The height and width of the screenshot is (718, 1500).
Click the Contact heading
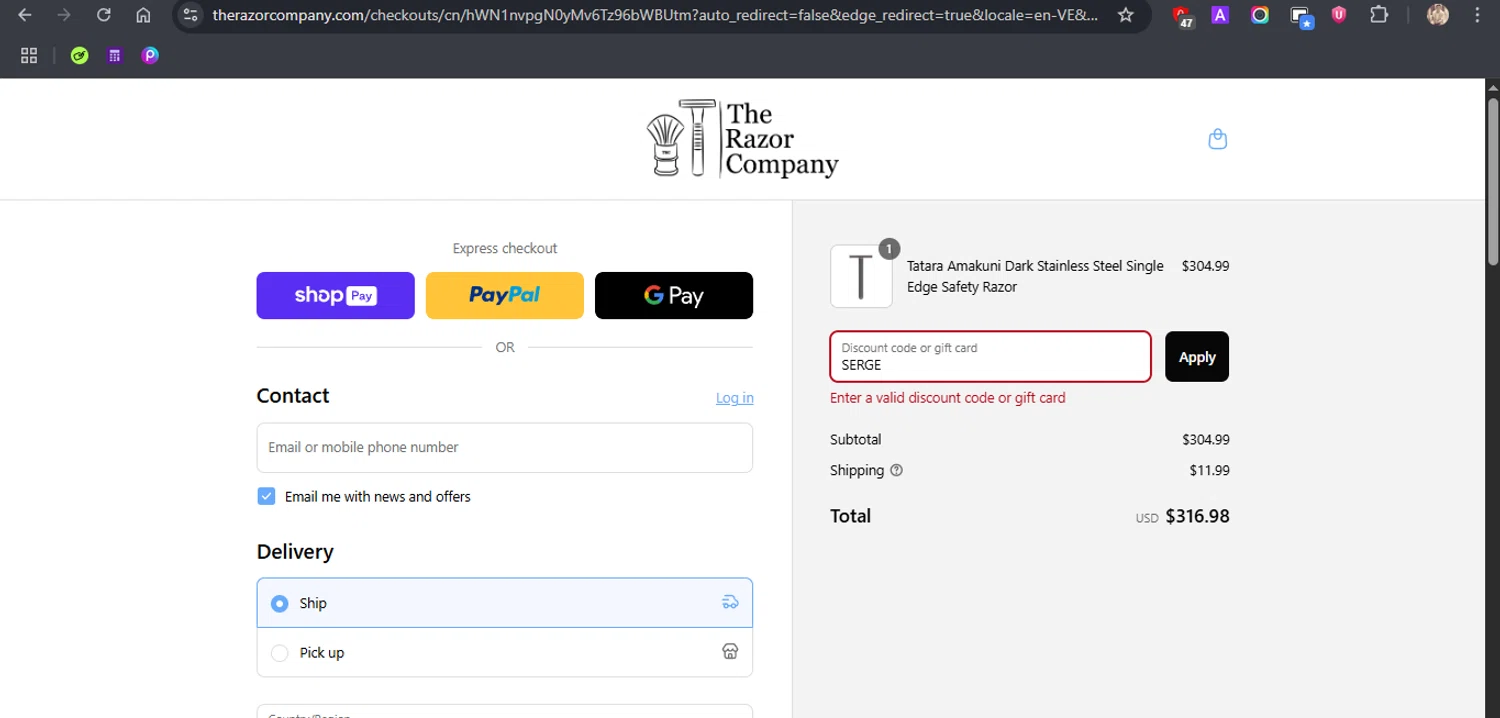[x=293, y=396]
